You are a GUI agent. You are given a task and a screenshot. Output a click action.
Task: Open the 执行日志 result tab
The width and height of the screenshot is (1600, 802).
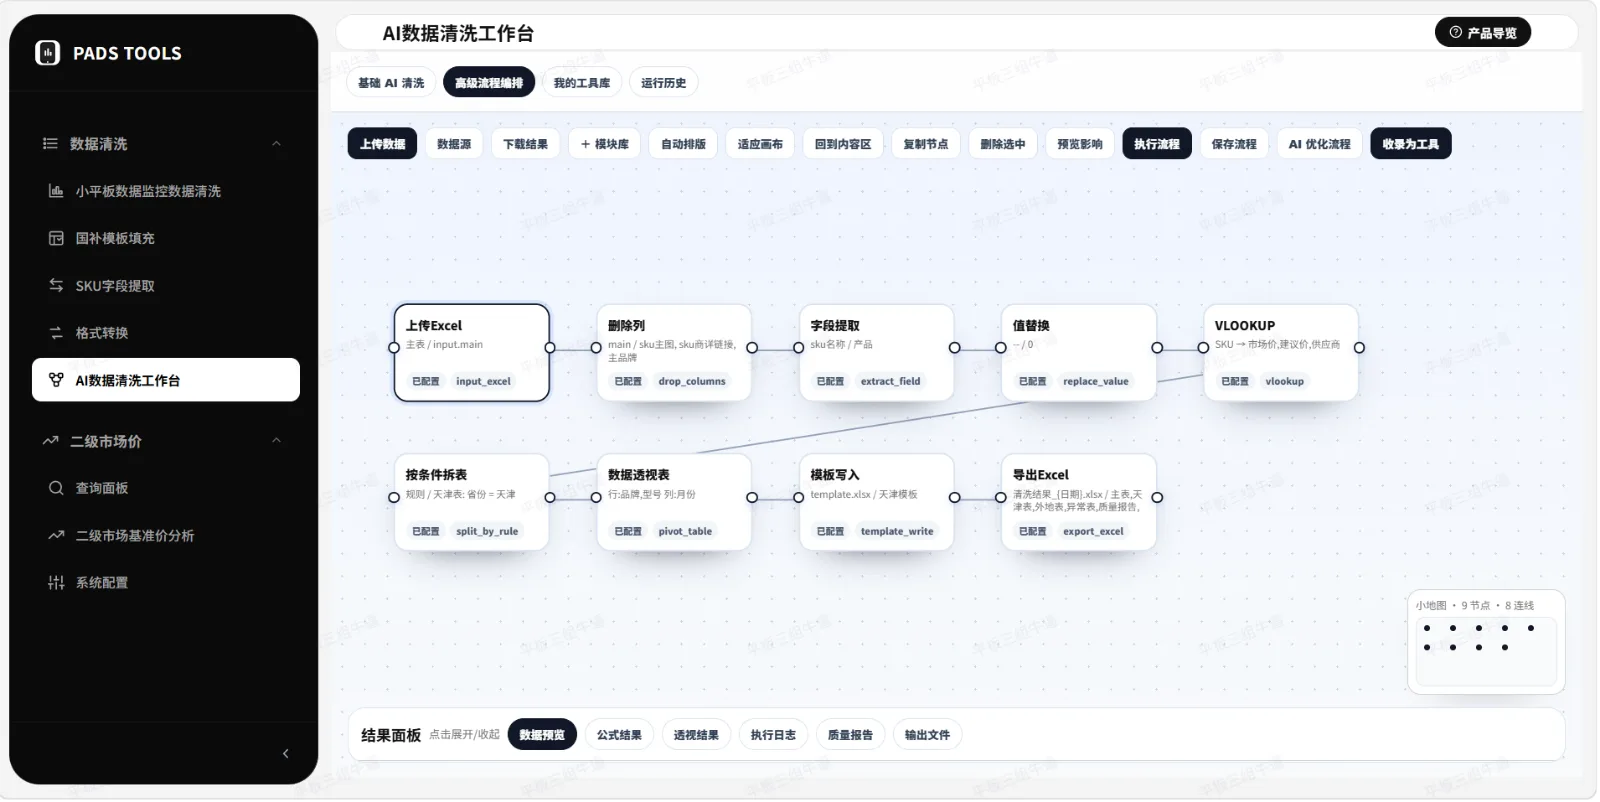click(x=773, y=735)
